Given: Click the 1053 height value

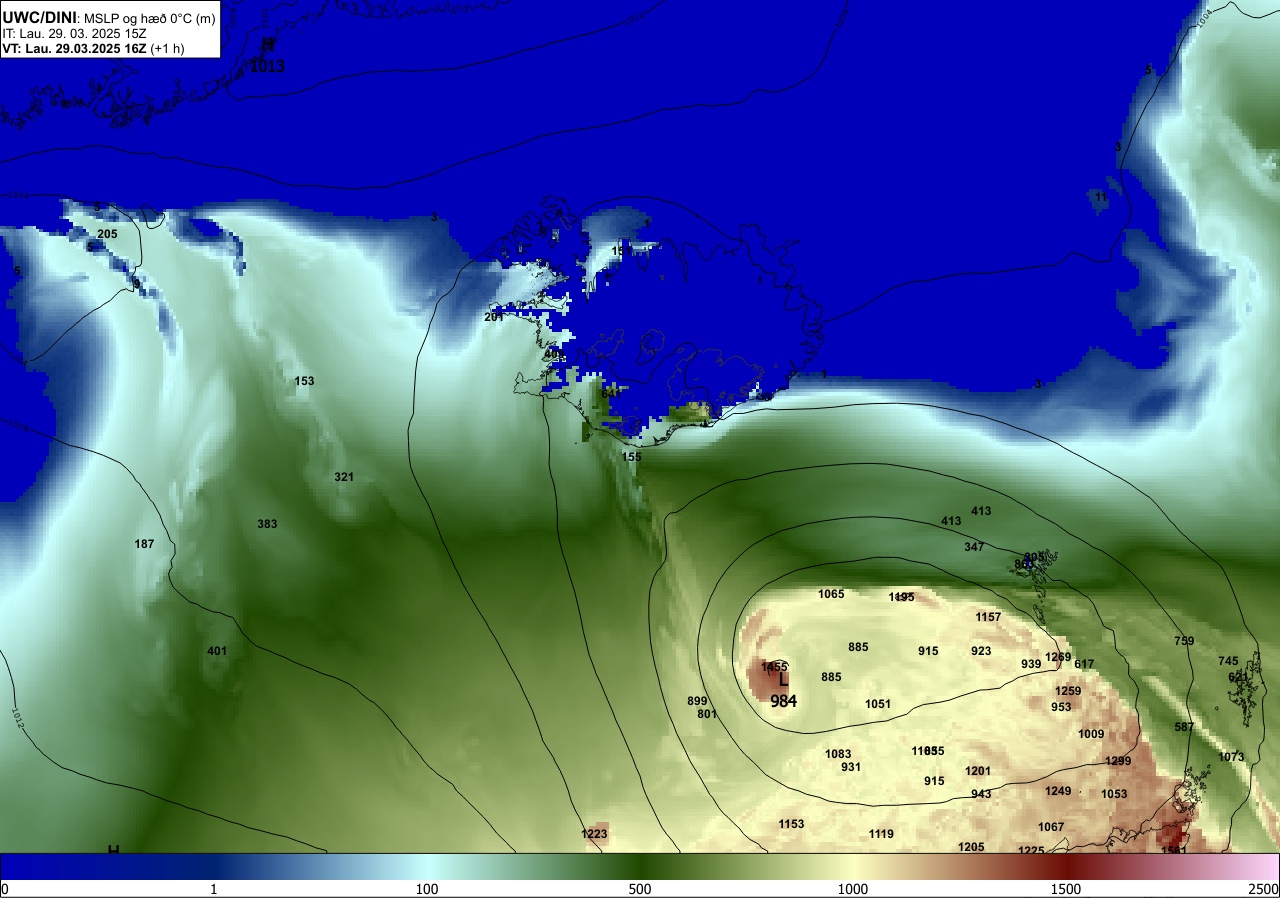Looking at the screenshot, I should point(1114,794).
